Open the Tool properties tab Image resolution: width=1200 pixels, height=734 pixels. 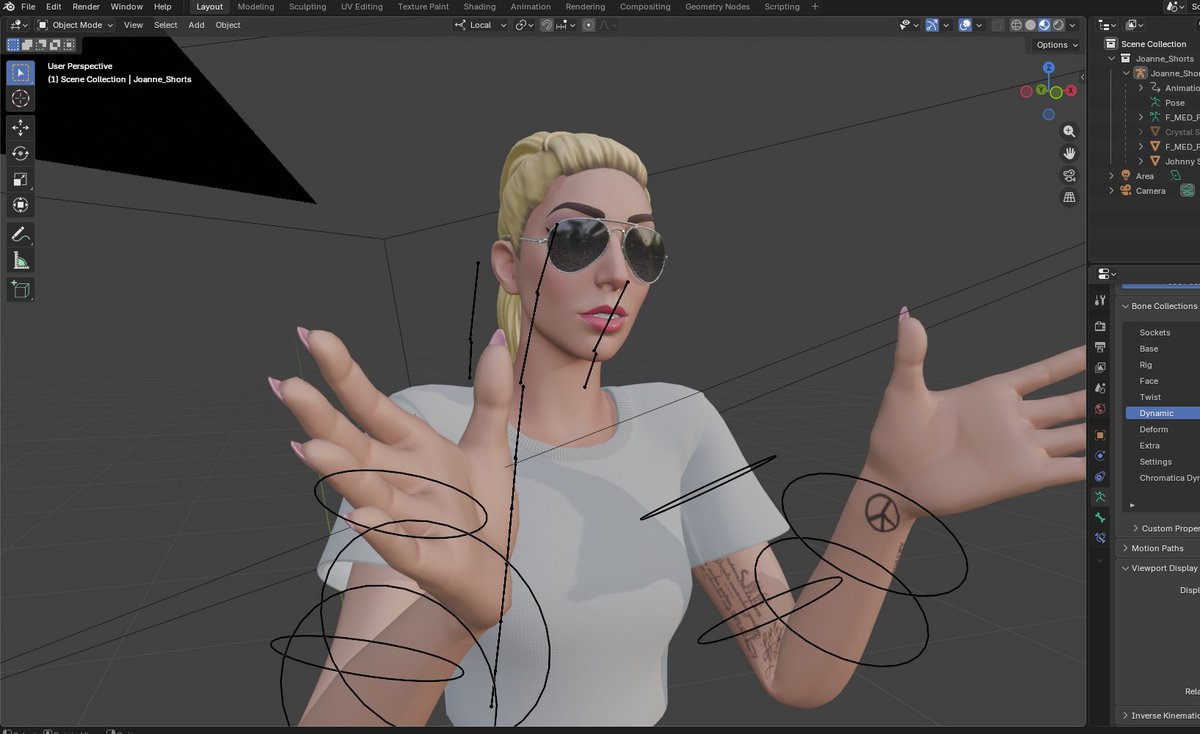point(1100,300)
